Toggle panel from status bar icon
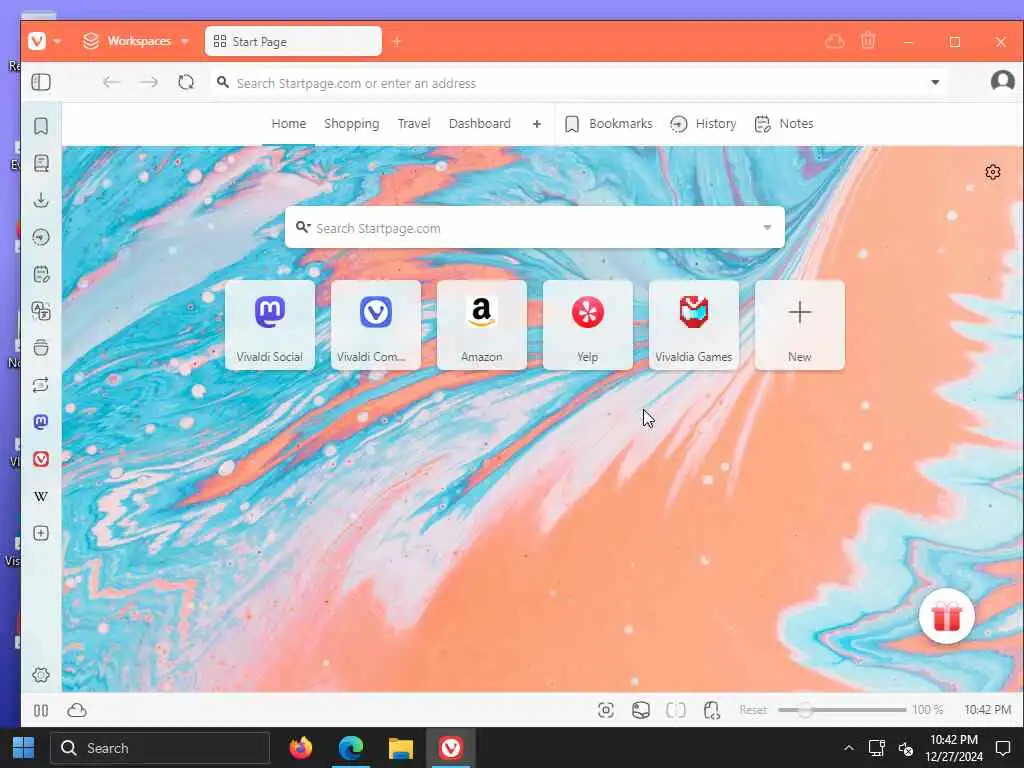 41,710
